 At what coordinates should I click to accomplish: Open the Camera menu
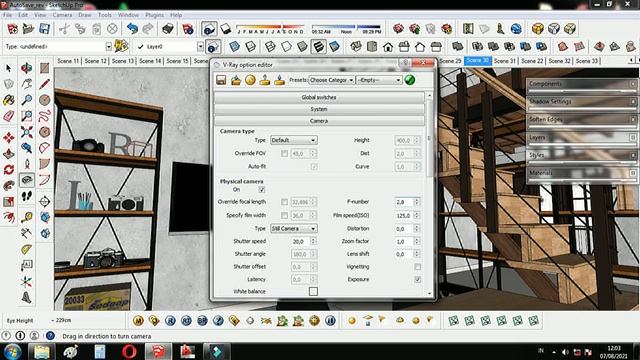point(62,15)
